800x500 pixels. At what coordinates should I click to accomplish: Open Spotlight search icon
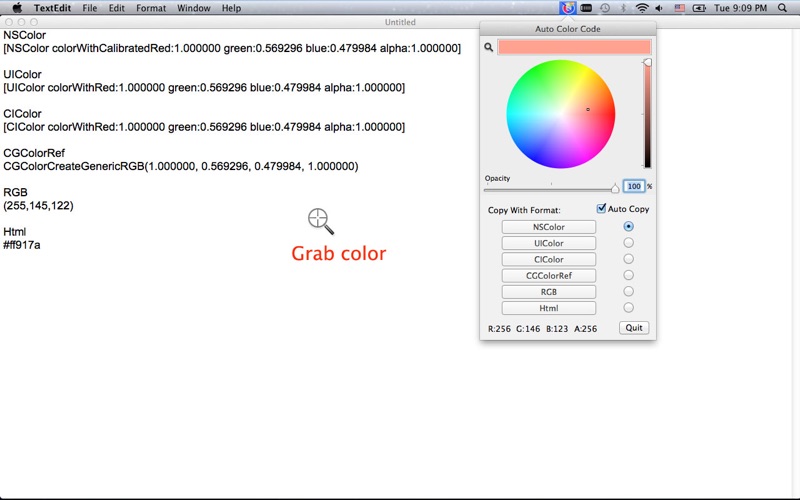pos(782,8)
